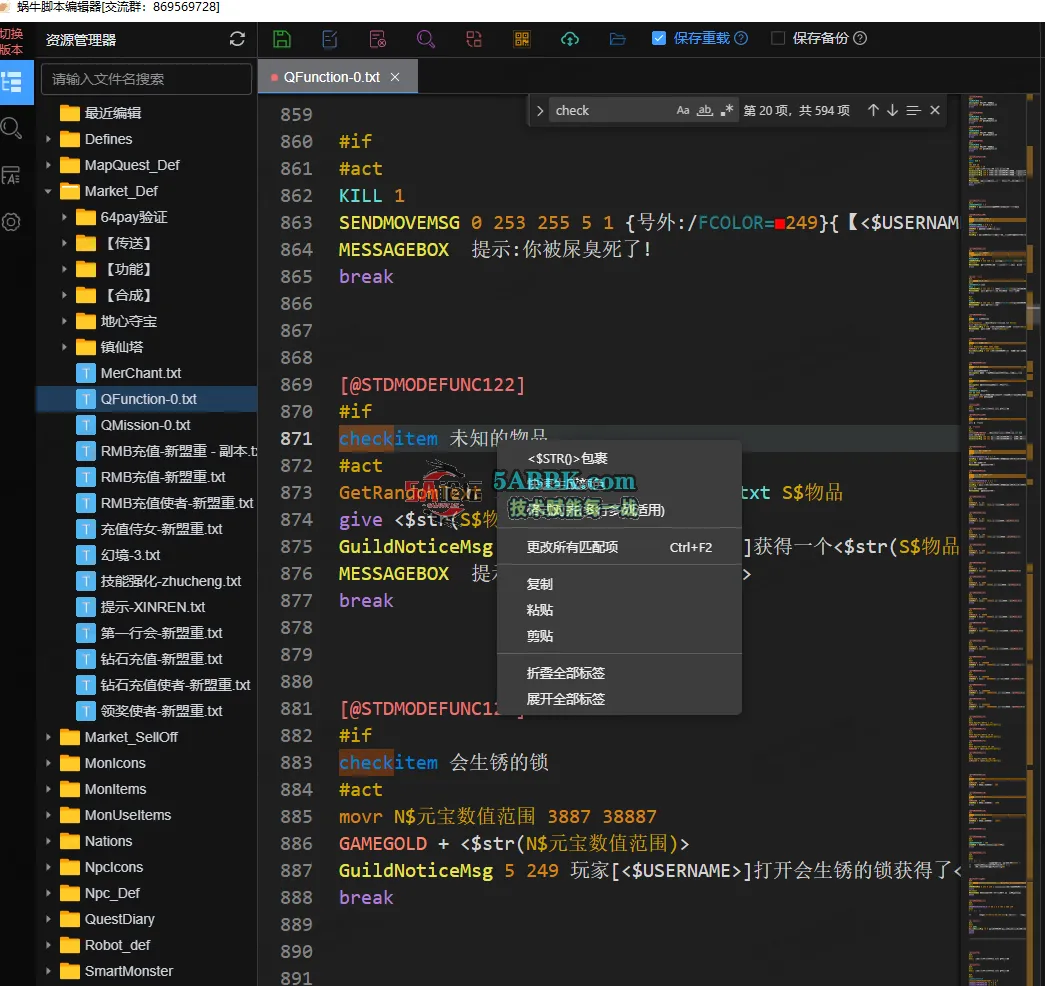This screenshot has width=1045, height=986.
Task: Go to previous find match arrow
Action: 873,110
